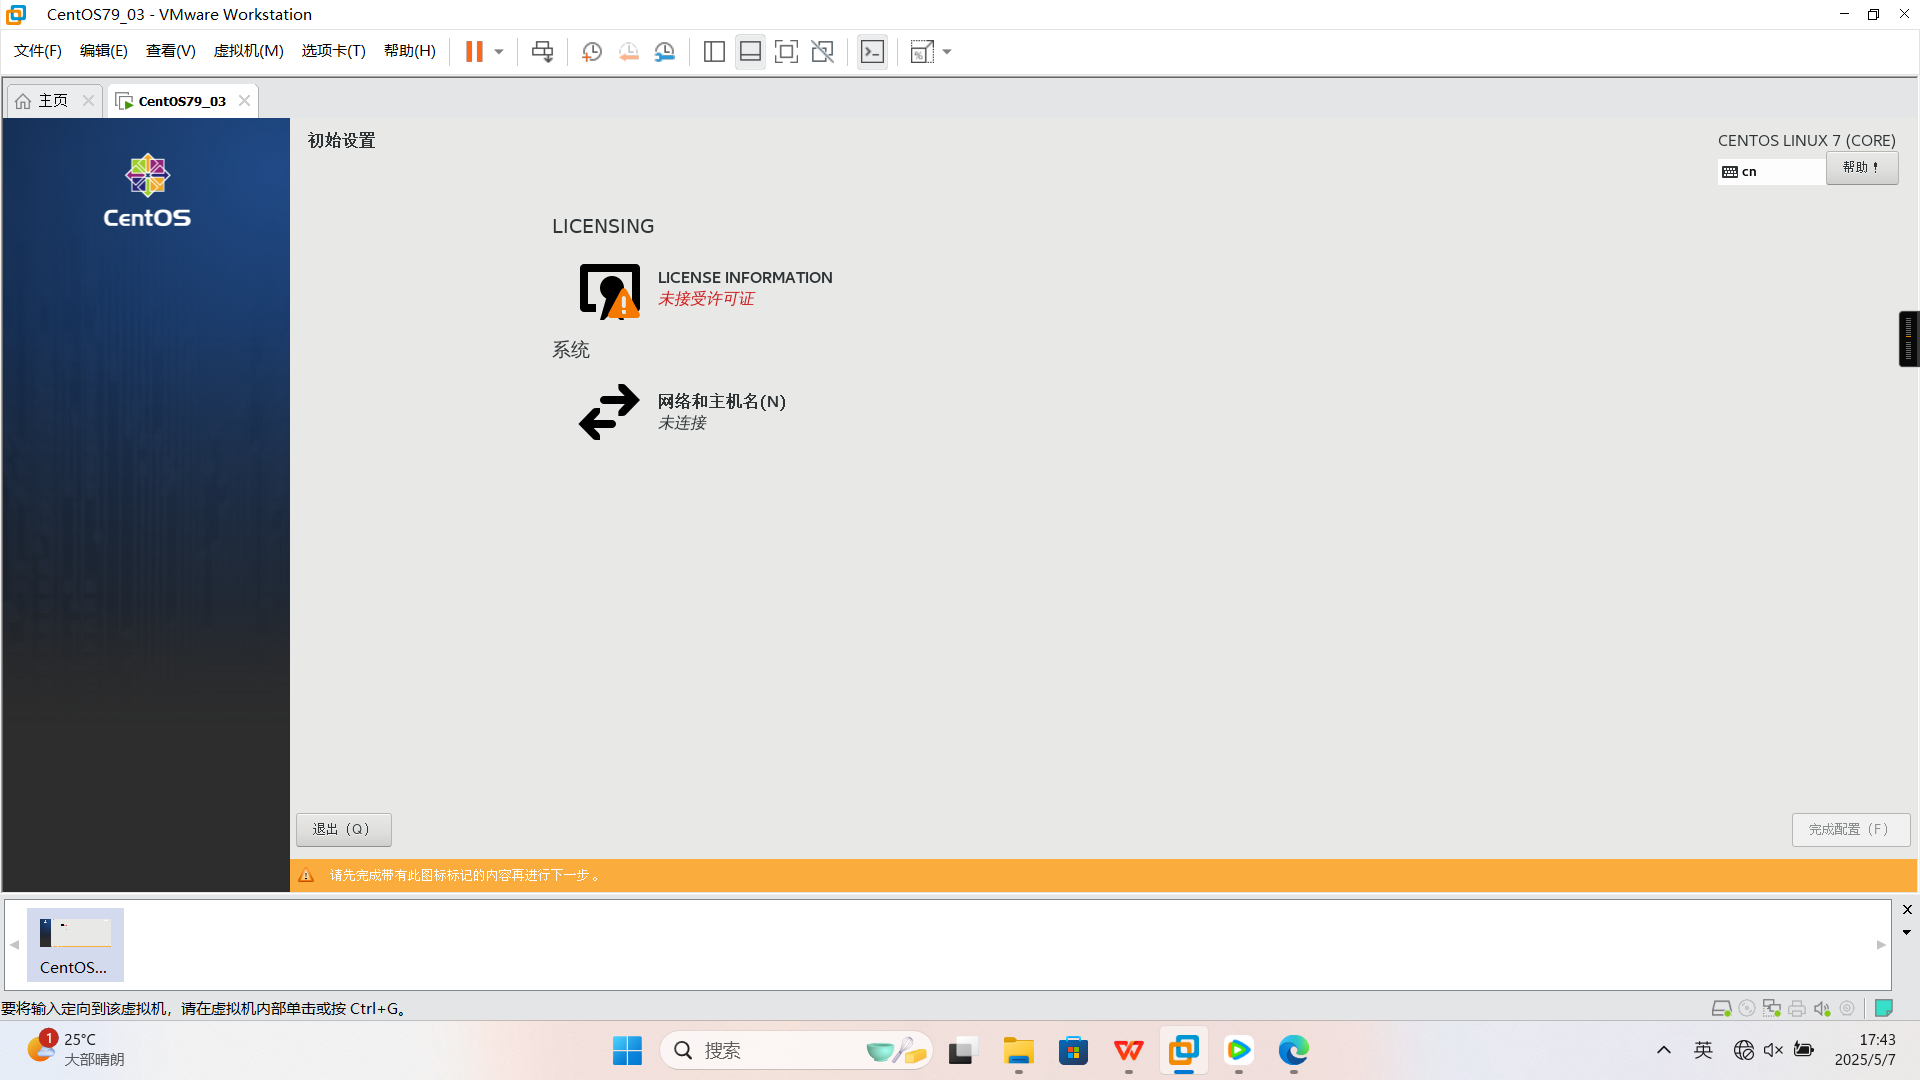Expand the thumbnail bar options arrow
The width and height of the screenshot is (1920, 1080).
point(1907,932)
